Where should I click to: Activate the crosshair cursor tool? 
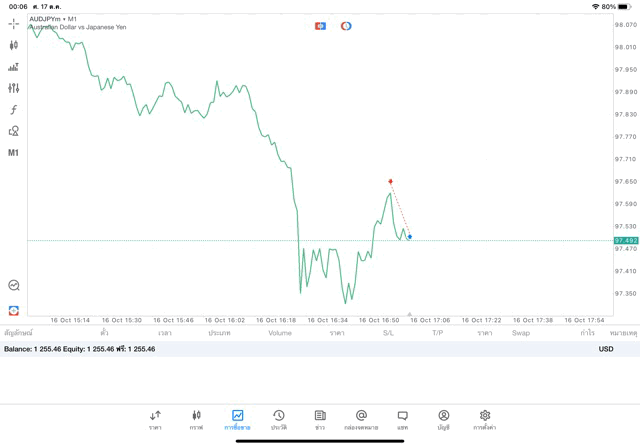14,23
